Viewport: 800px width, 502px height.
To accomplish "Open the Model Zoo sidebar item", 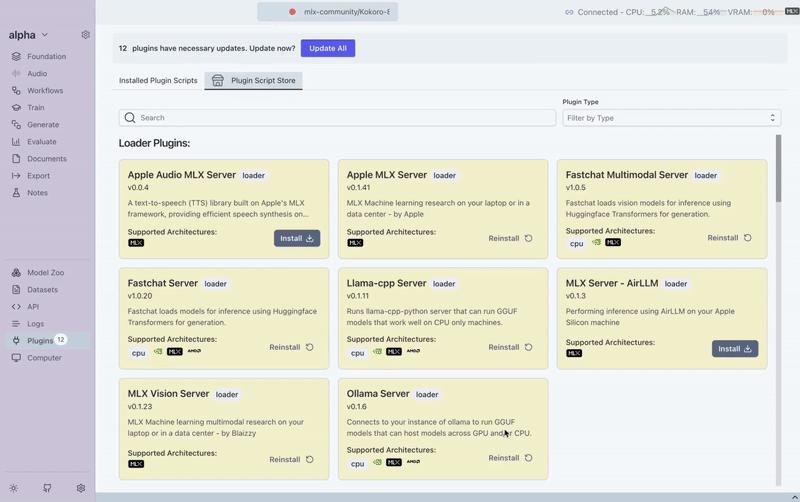I will click(45, 273).
